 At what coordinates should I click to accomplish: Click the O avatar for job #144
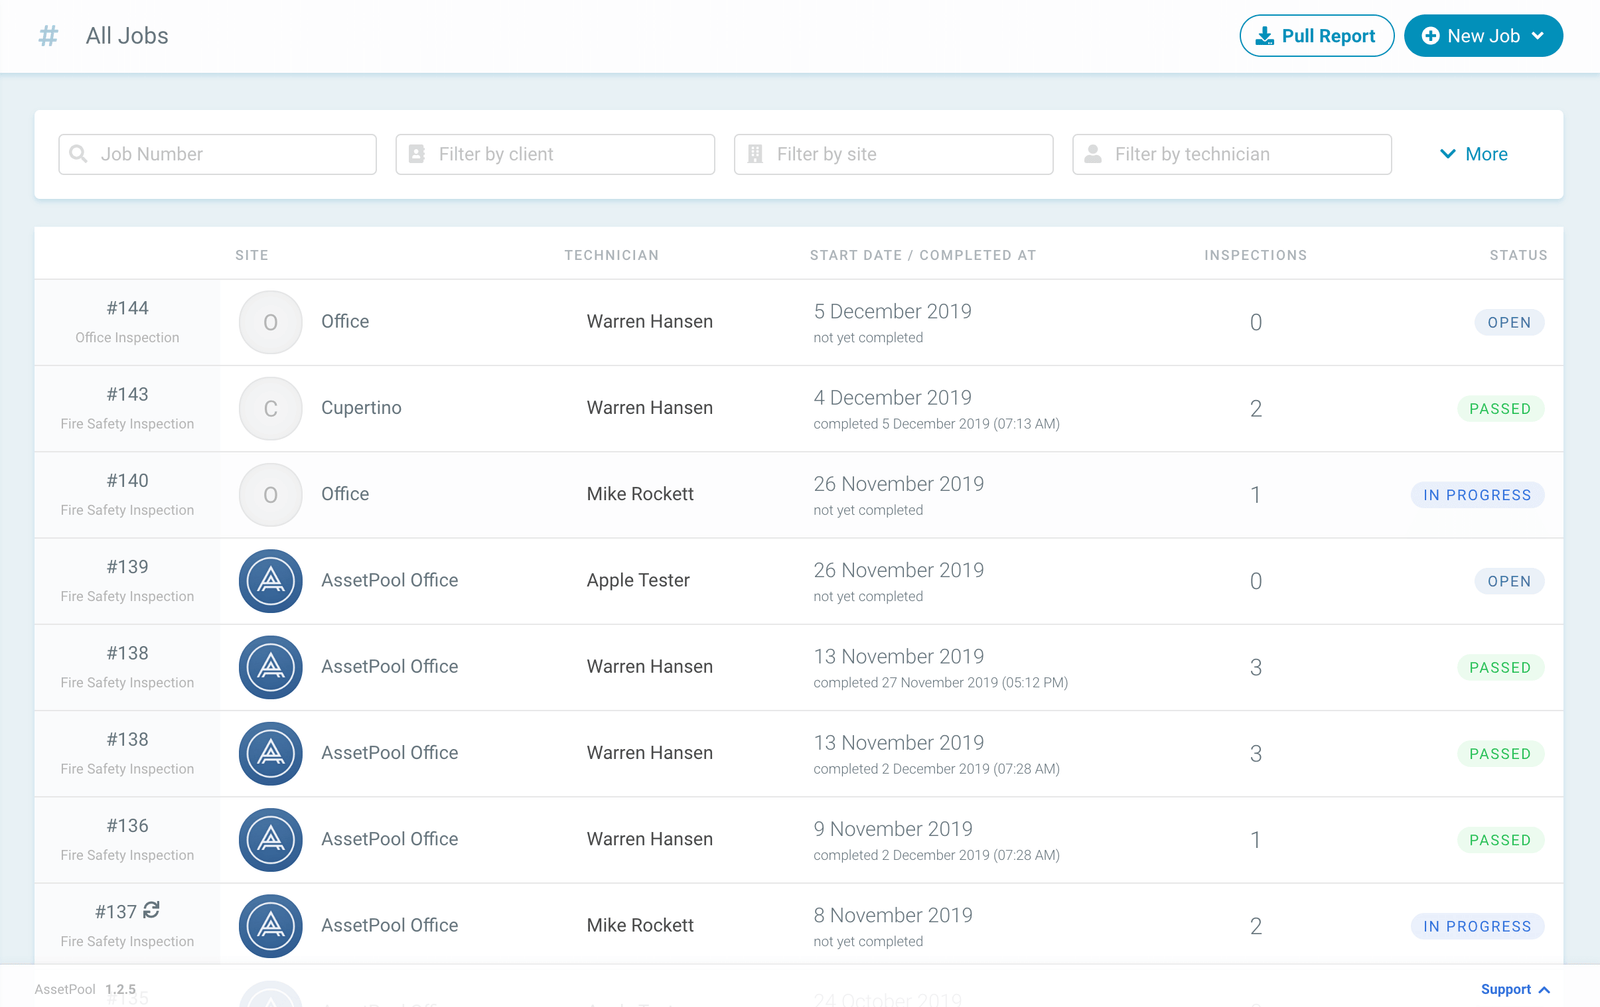tap(270, 322)
